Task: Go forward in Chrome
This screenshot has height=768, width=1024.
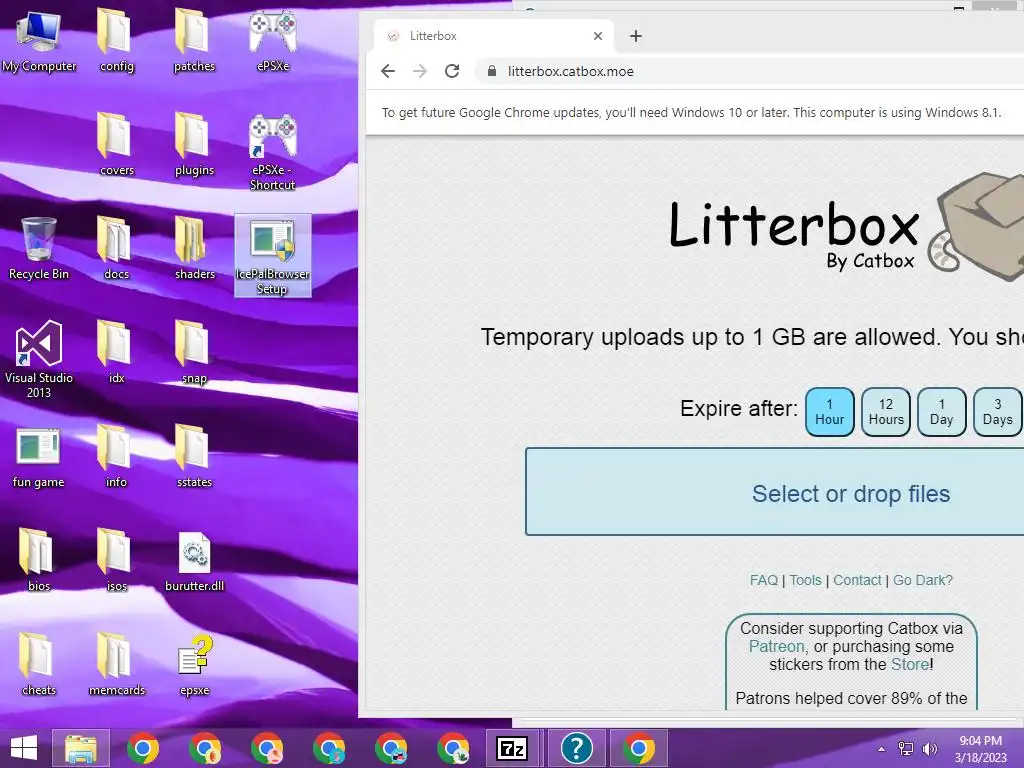Action: [x=420, y=71]
